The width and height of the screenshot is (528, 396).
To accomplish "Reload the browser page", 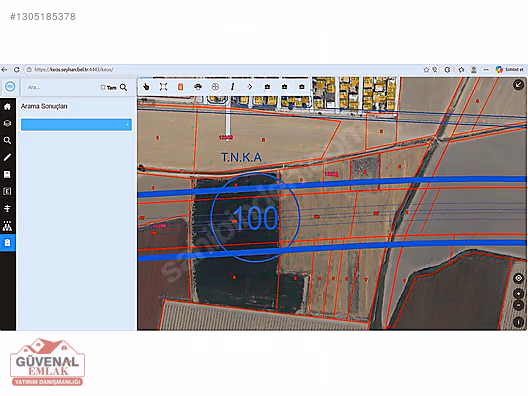I will pyautogui.click(x=16, y=70).
